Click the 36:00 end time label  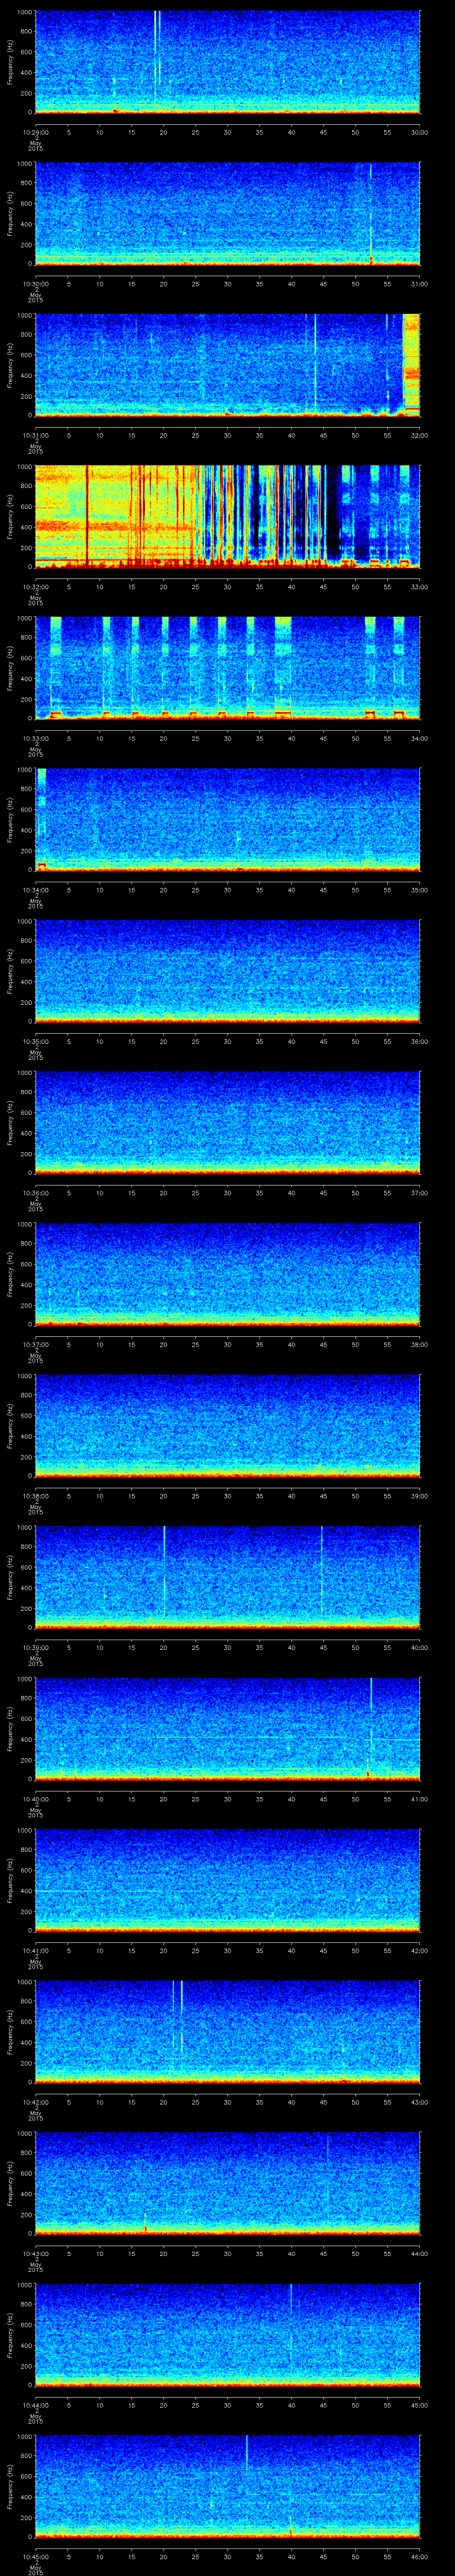[x=420, y=1041]
